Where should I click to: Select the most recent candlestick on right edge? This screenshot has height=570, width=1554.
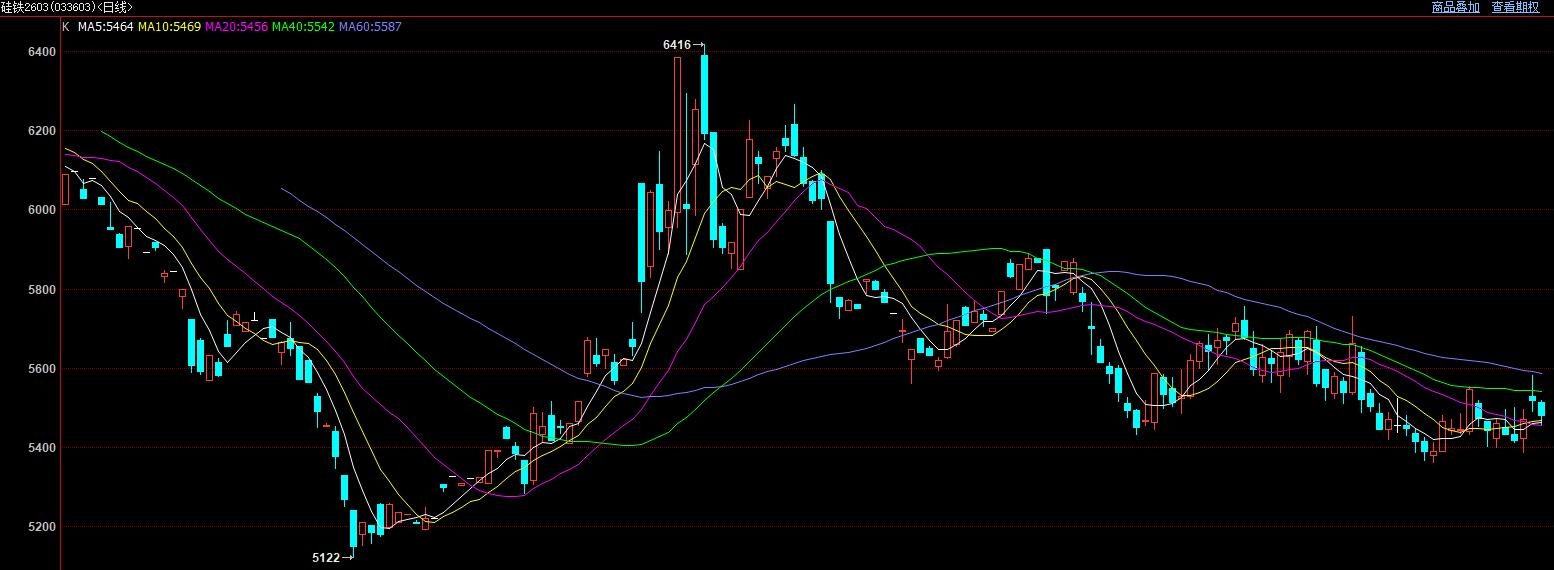[x=1541, y=409]
